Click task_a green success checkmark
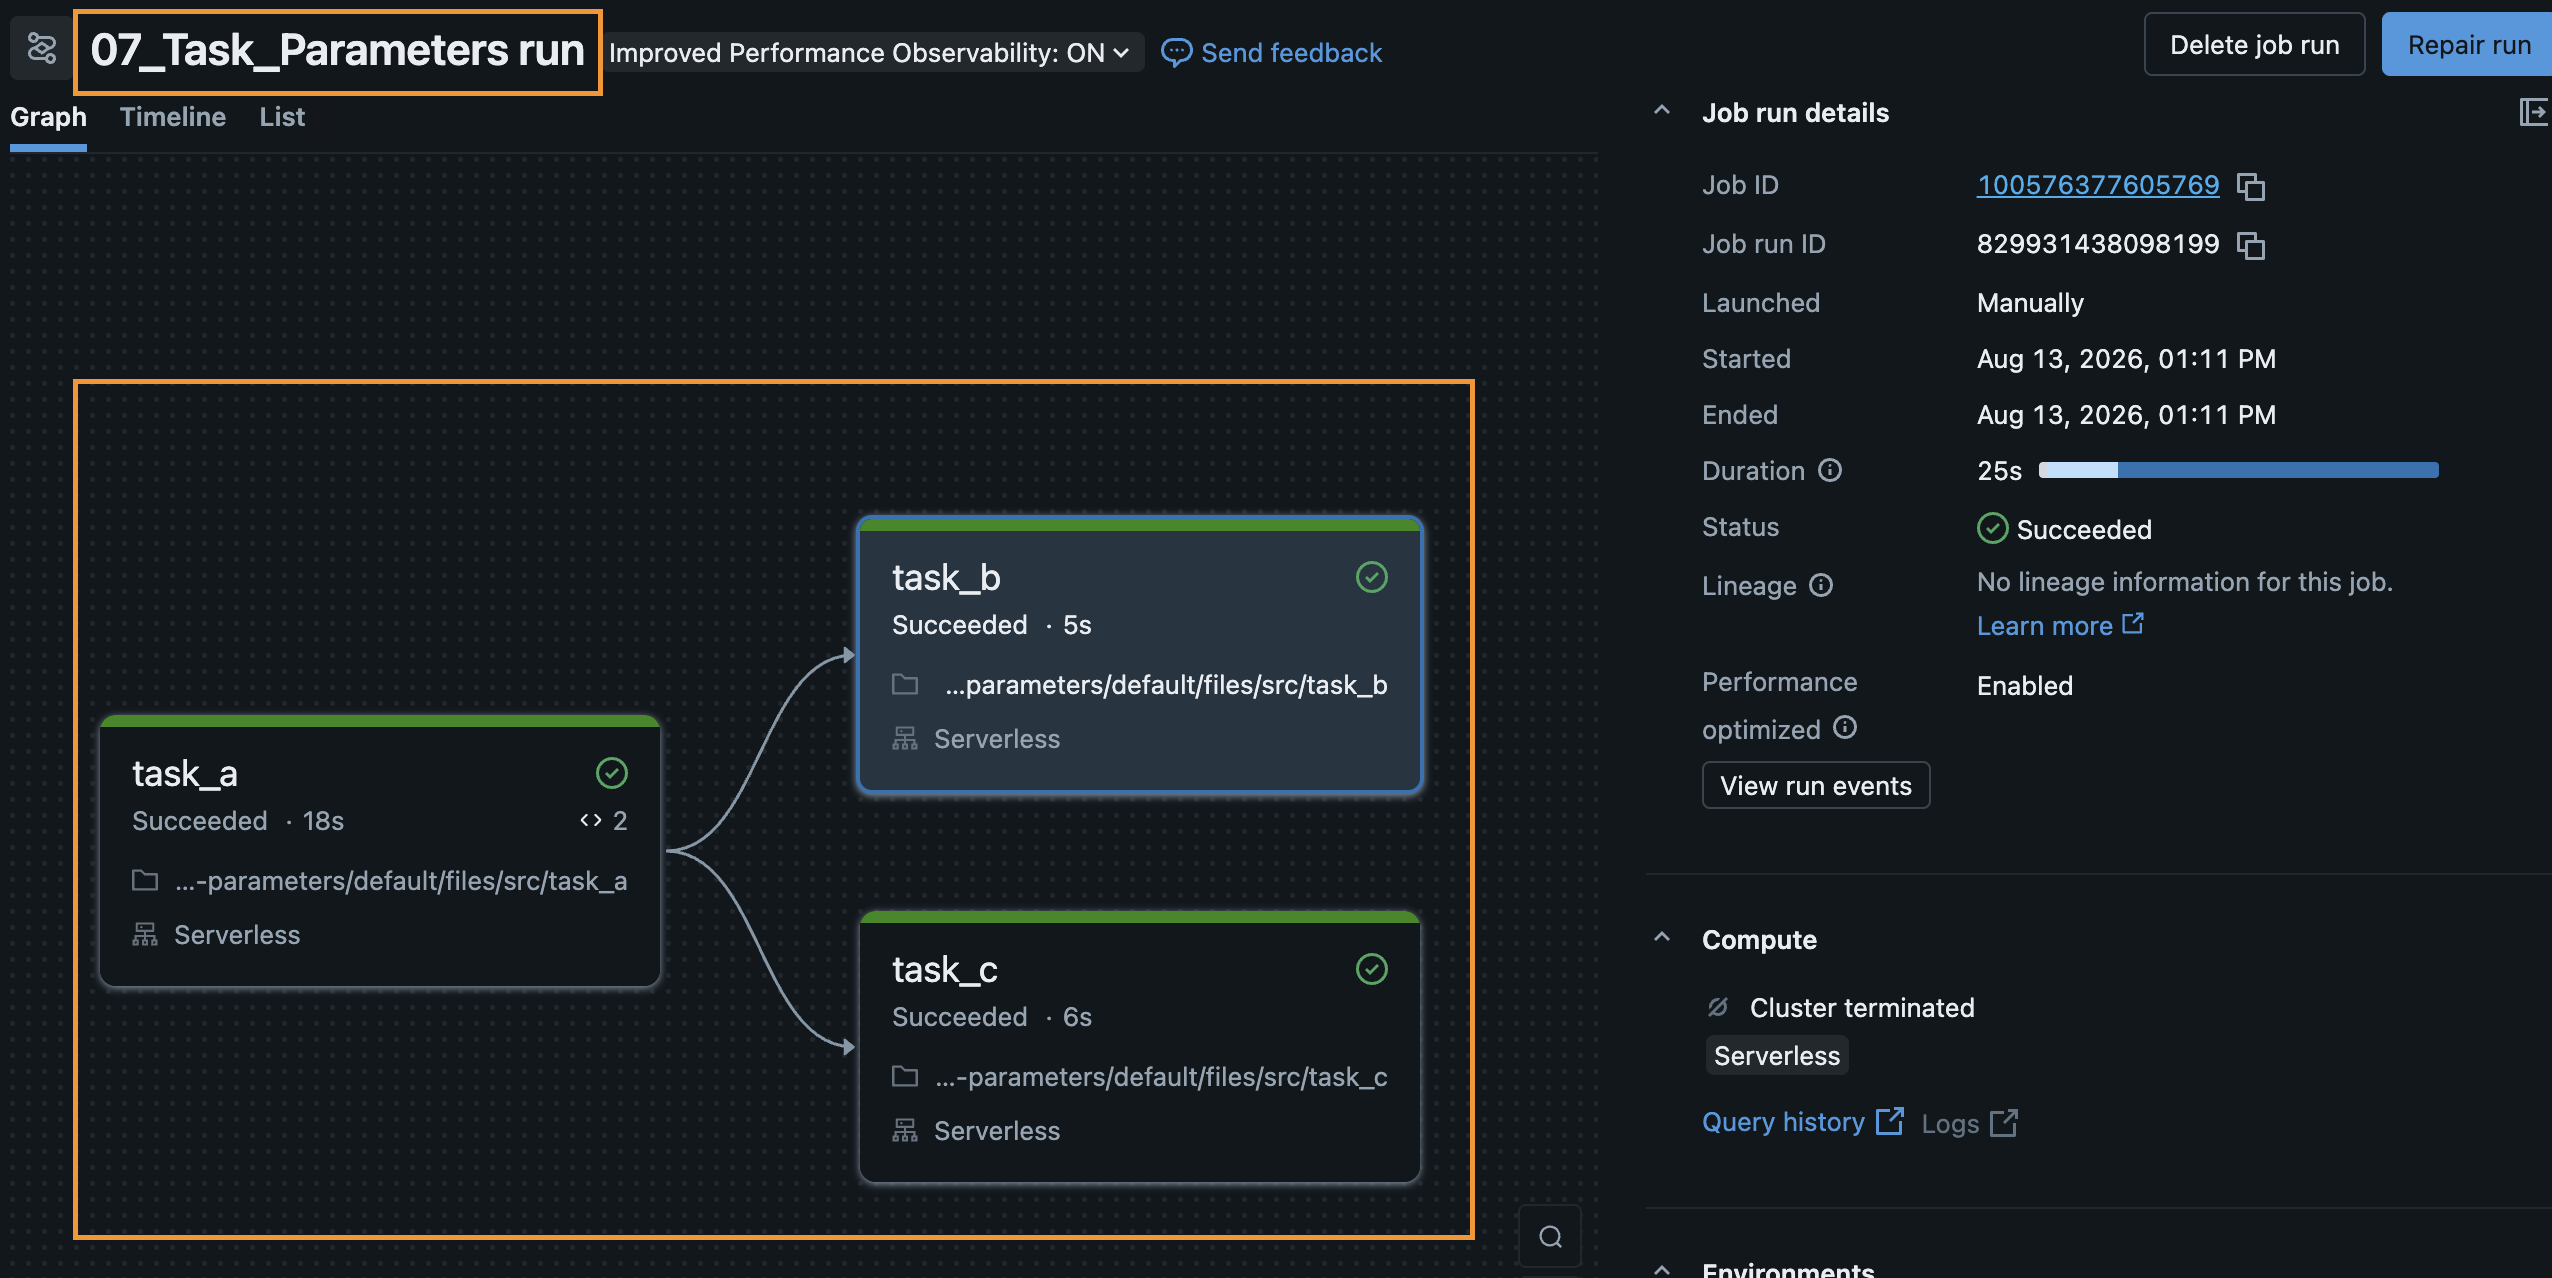 [x=611, y=773]
